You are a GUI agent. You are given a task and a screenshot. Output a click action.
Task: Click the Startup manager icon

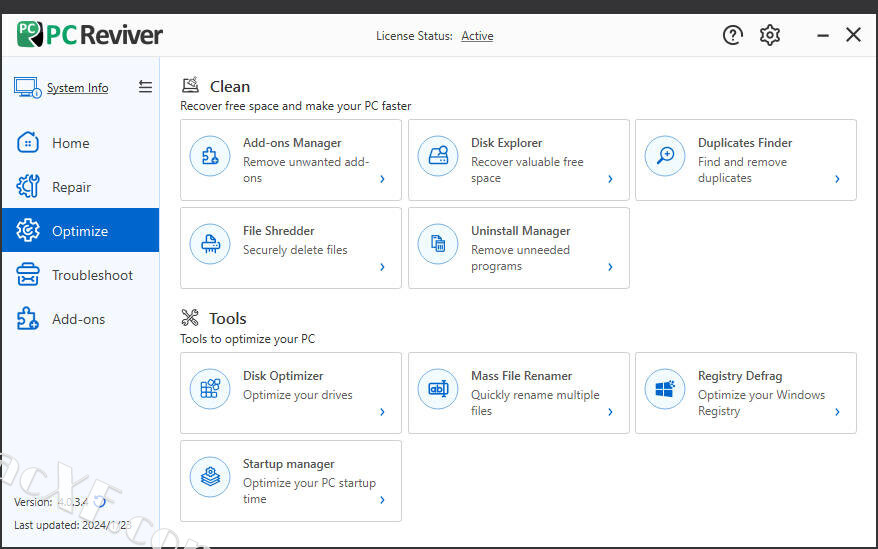210,477
